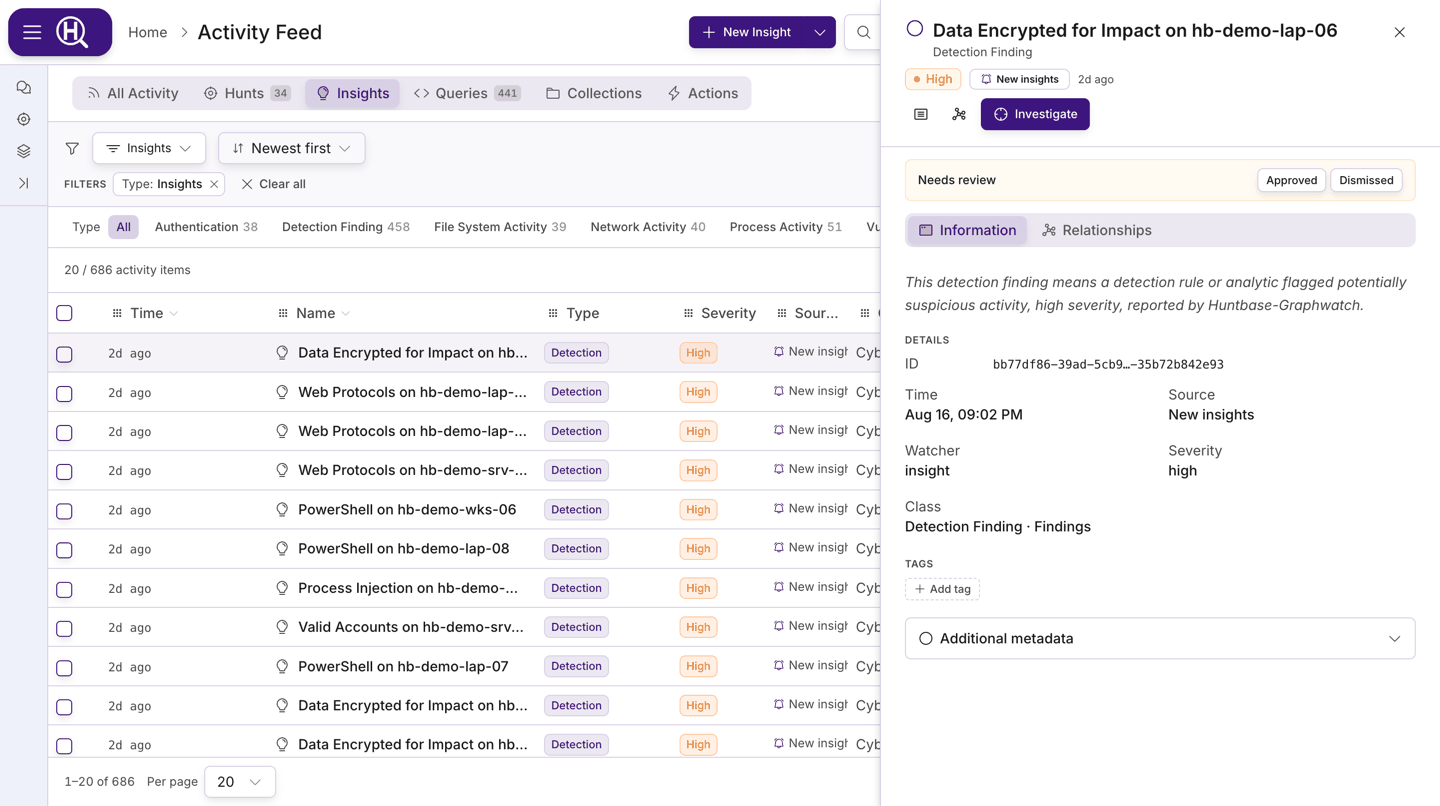Open the New Insight dropdown arrow
This screenshot has height=806, width=1440.
[x=820, y=32]
